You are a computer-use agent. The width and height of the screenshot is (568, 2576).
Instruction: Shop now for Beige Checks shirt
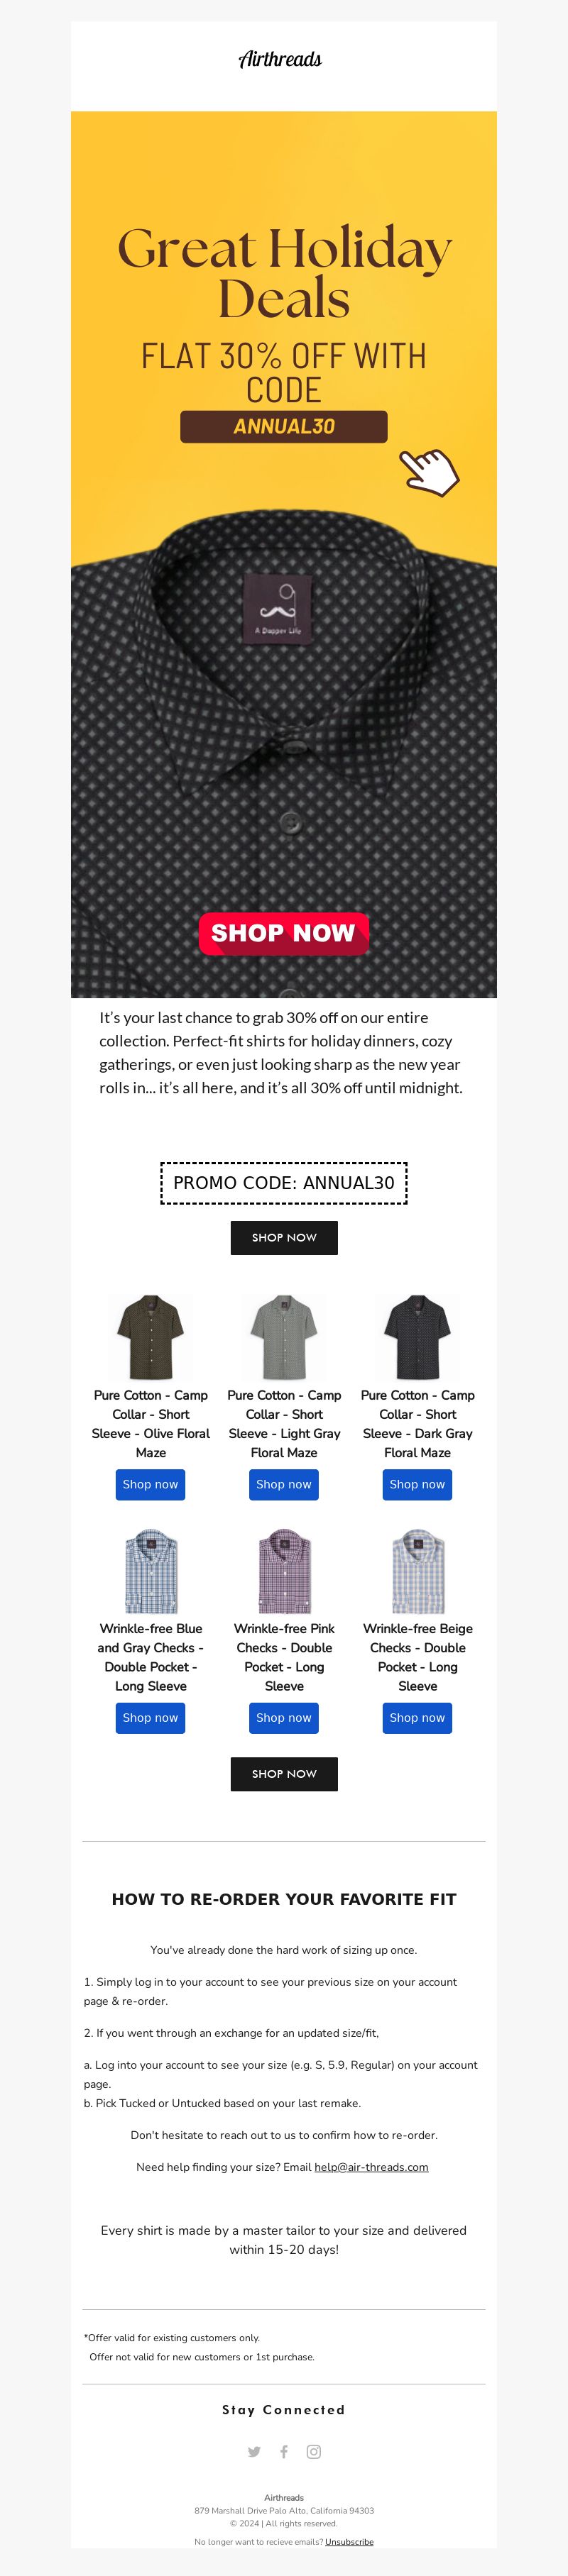click(418, 1717)
